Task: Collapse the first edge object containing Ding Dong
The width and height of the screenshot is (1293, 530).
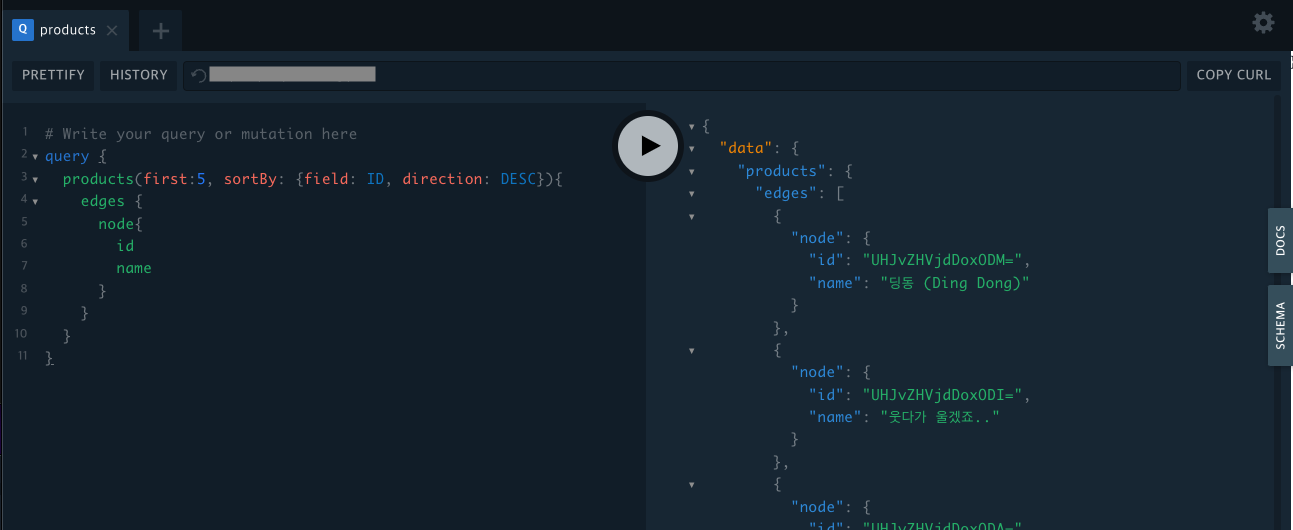Action: tap(691, 215)
